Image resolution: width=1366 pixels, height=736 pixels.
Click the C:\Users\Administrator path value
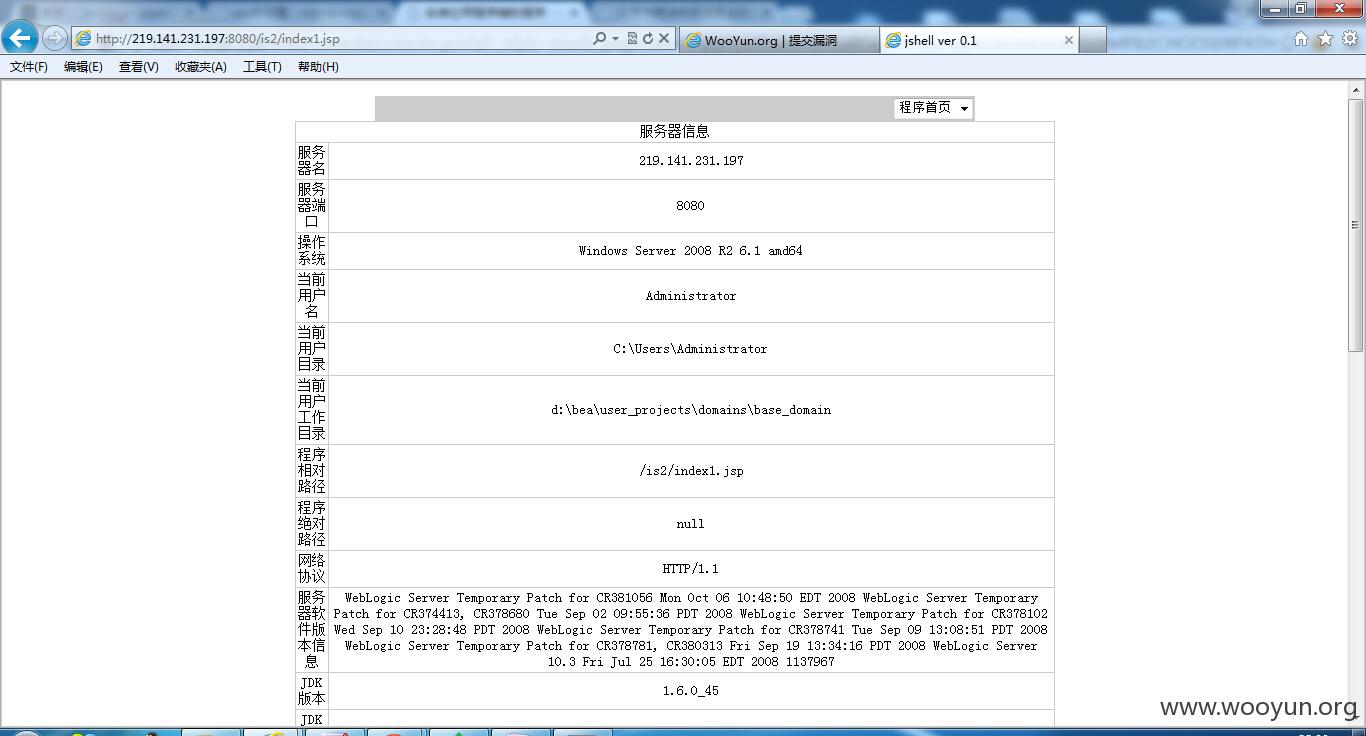(690, 349)
